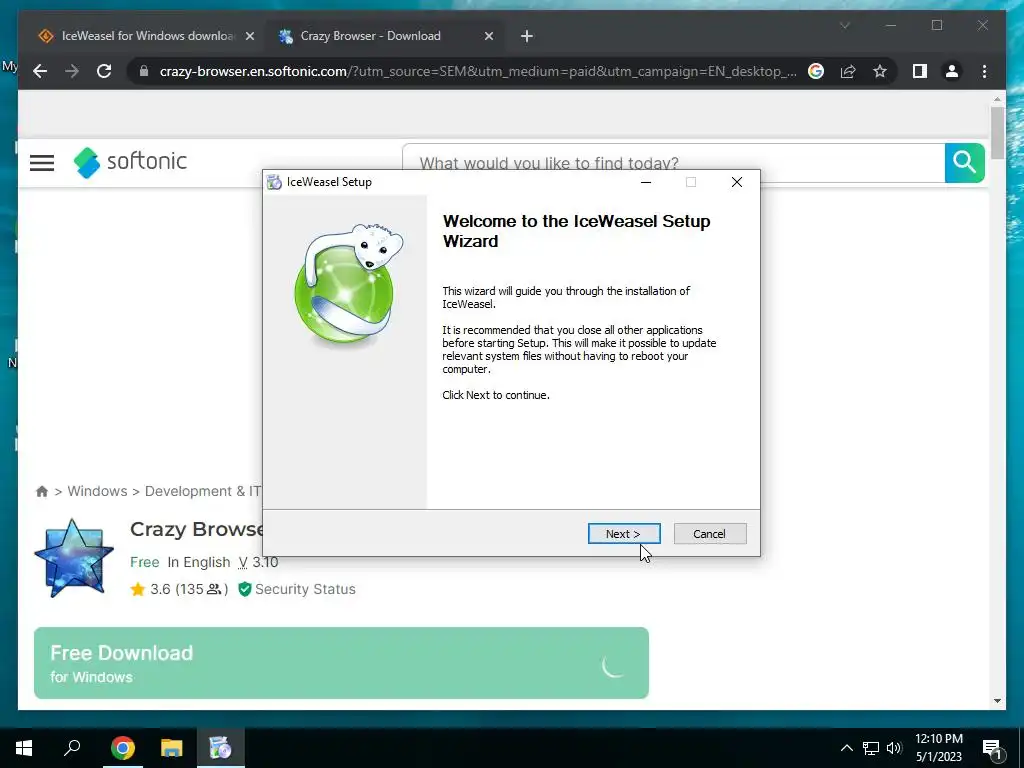Open clock showing 12:10 PM
1024x768 pixels.
(x=938, y=748)
